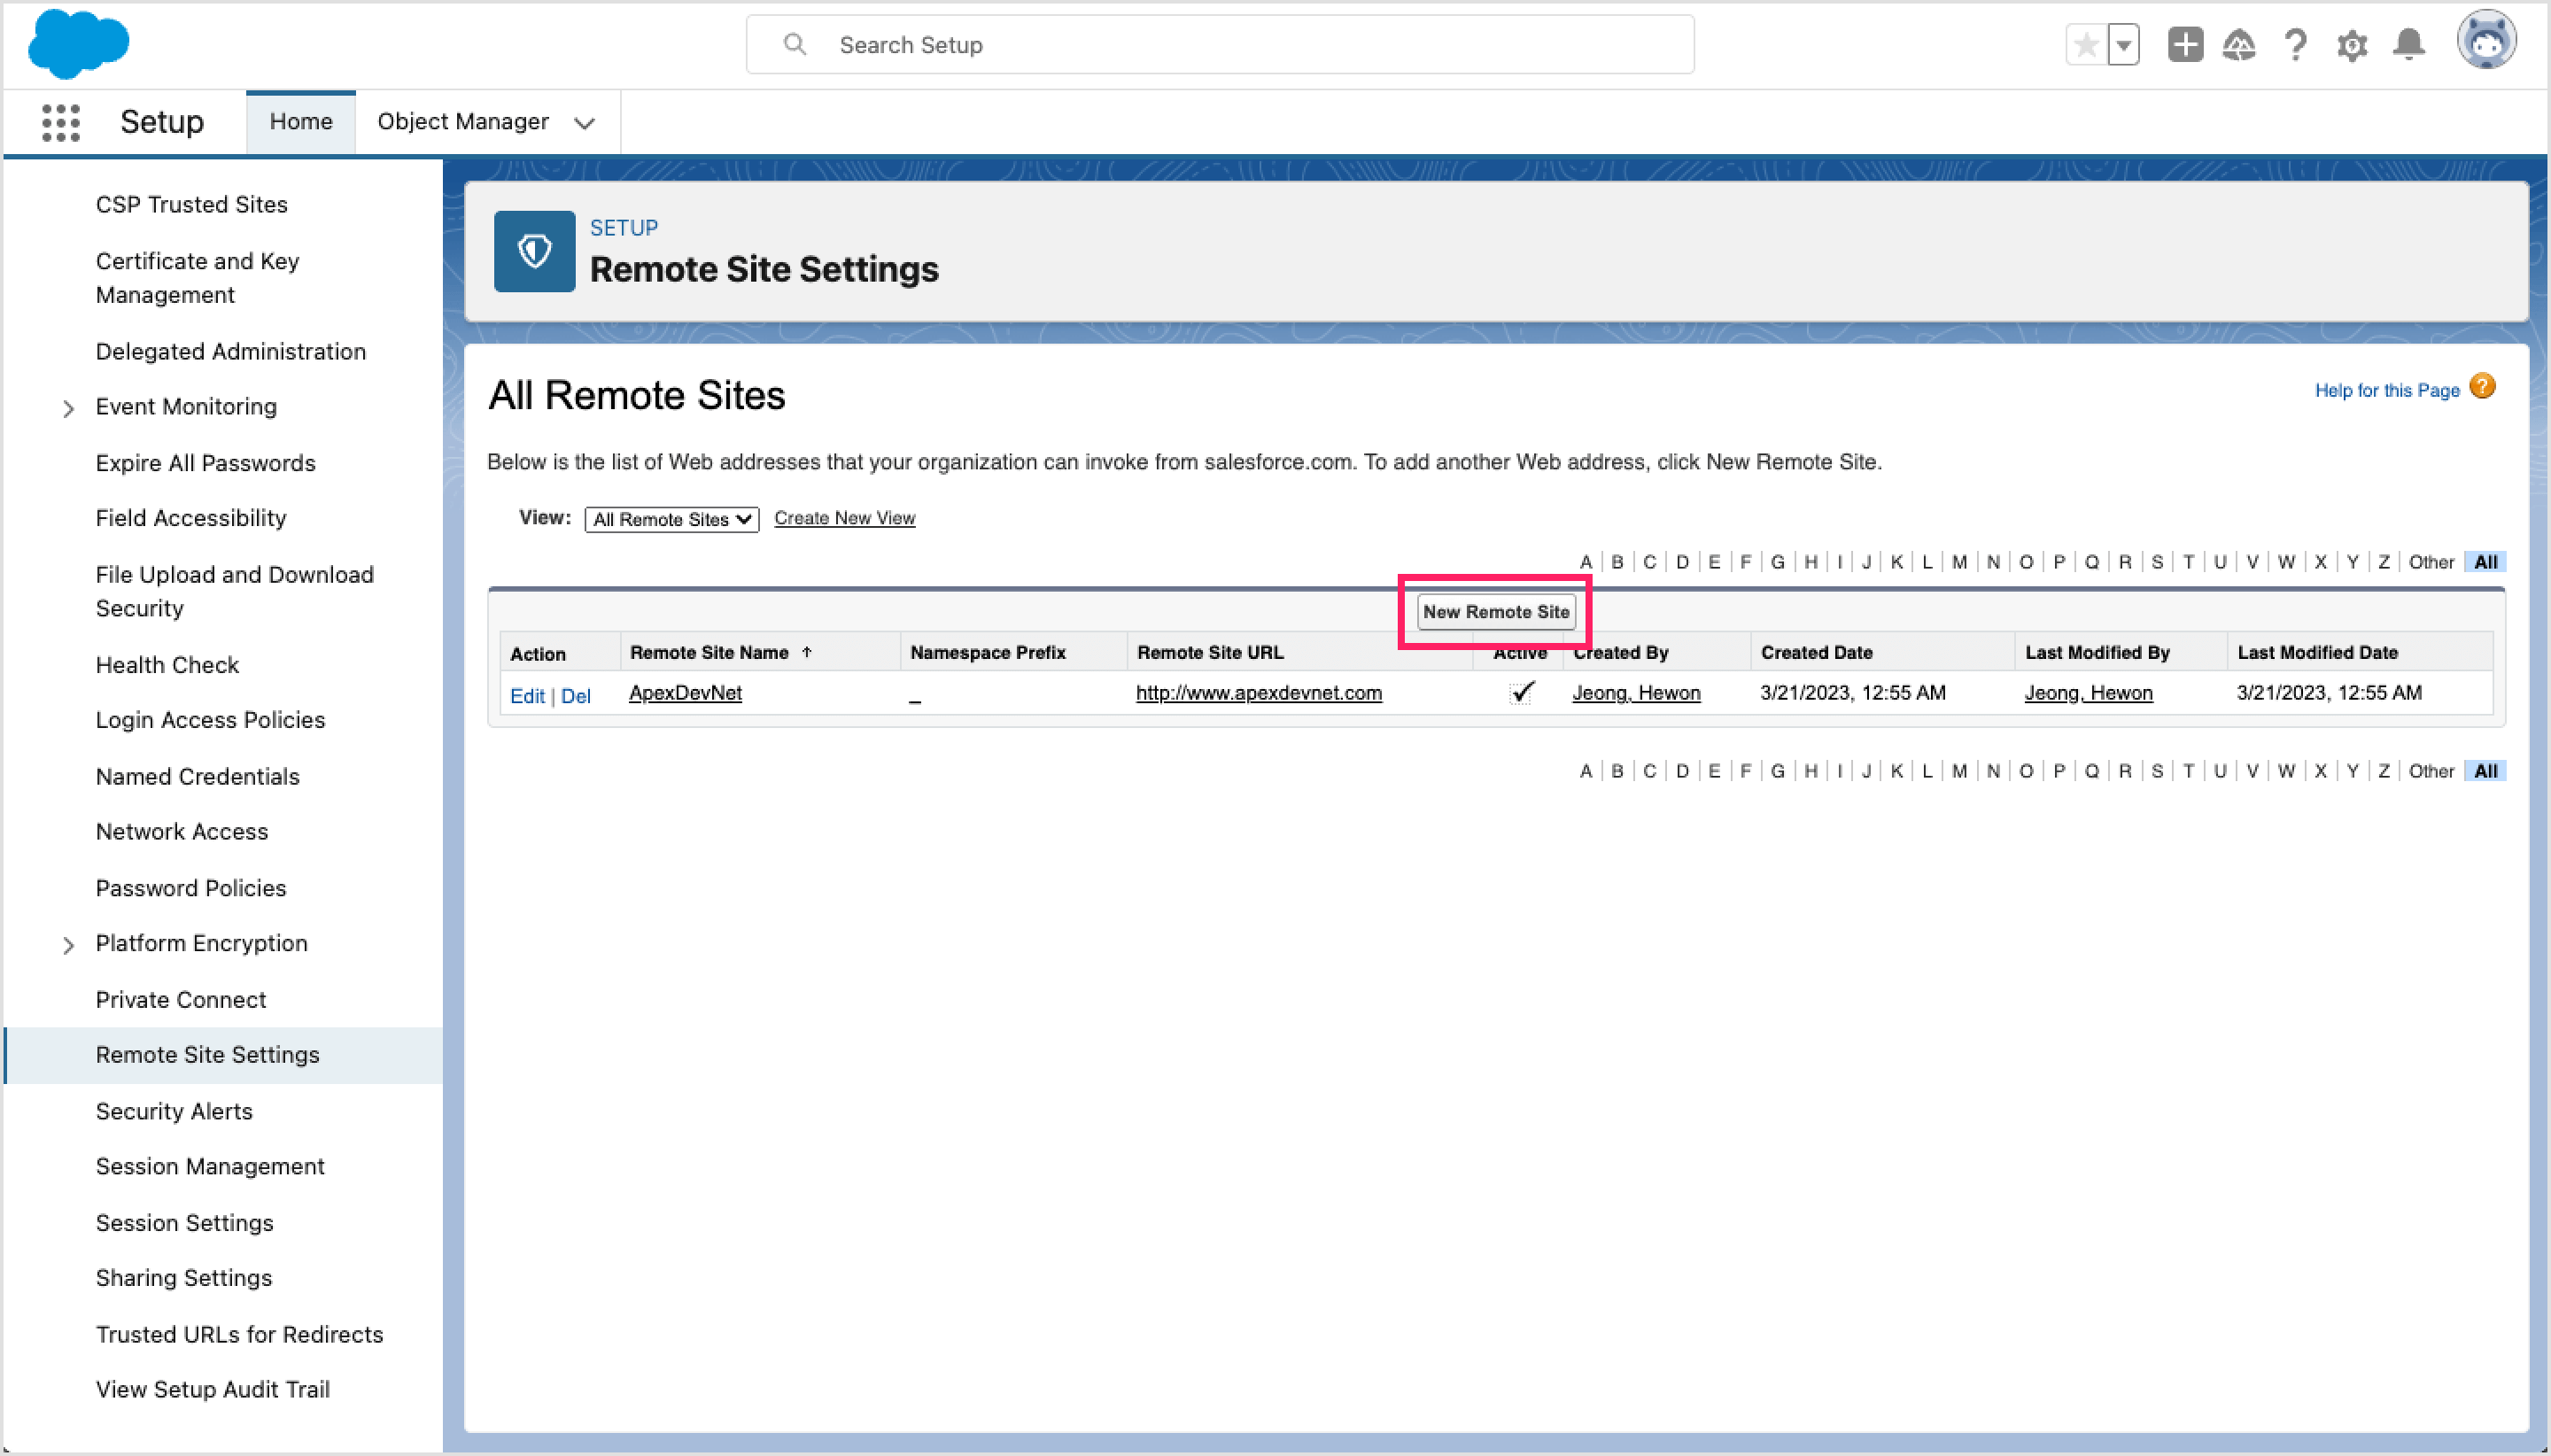The height and width of the screenshot is (1456, 2551).
Task: Expand the Event Monitoring section
Action: 68,408
